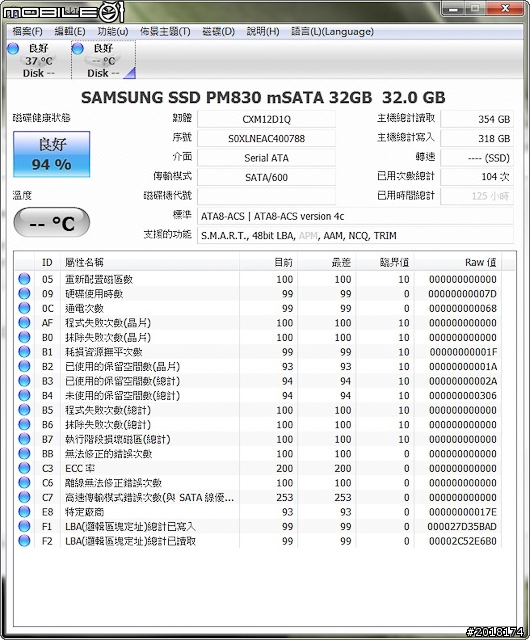Select the second disk tab showing -- °C
Viewport: 530px width, 640px height.
click(x=103, y=60)
